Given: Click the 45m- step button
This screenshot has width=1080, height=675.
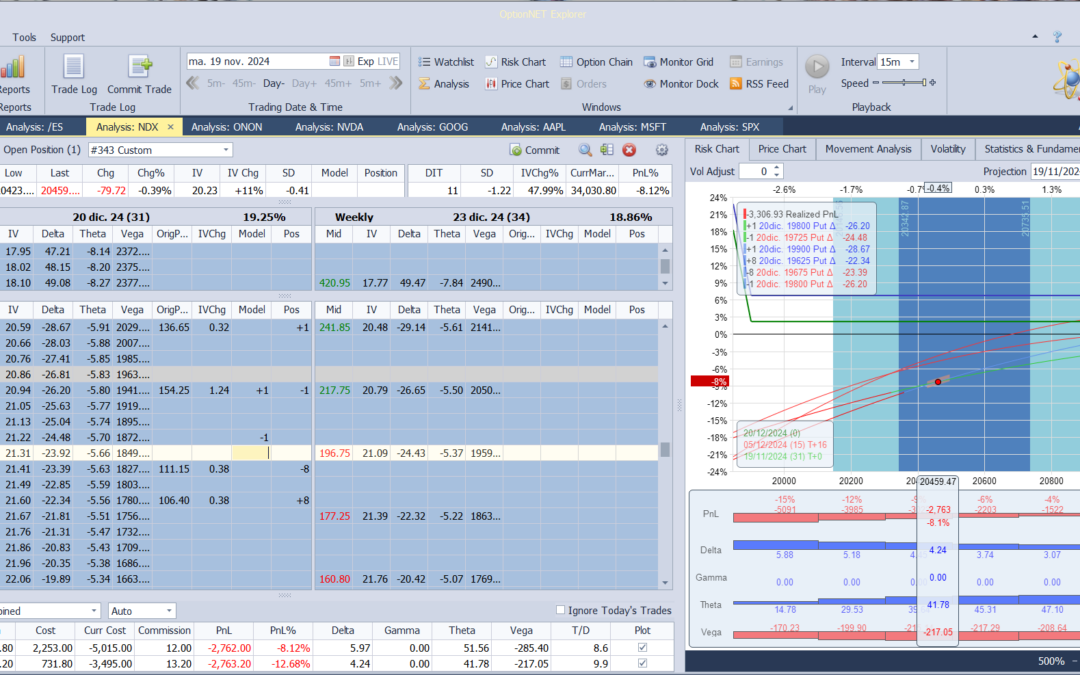Looking at the screenshot, I should pos(244,83).
